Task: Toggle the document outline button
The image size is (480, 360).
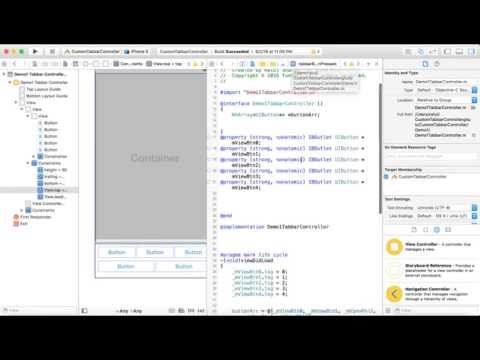Action: (84, 311)
